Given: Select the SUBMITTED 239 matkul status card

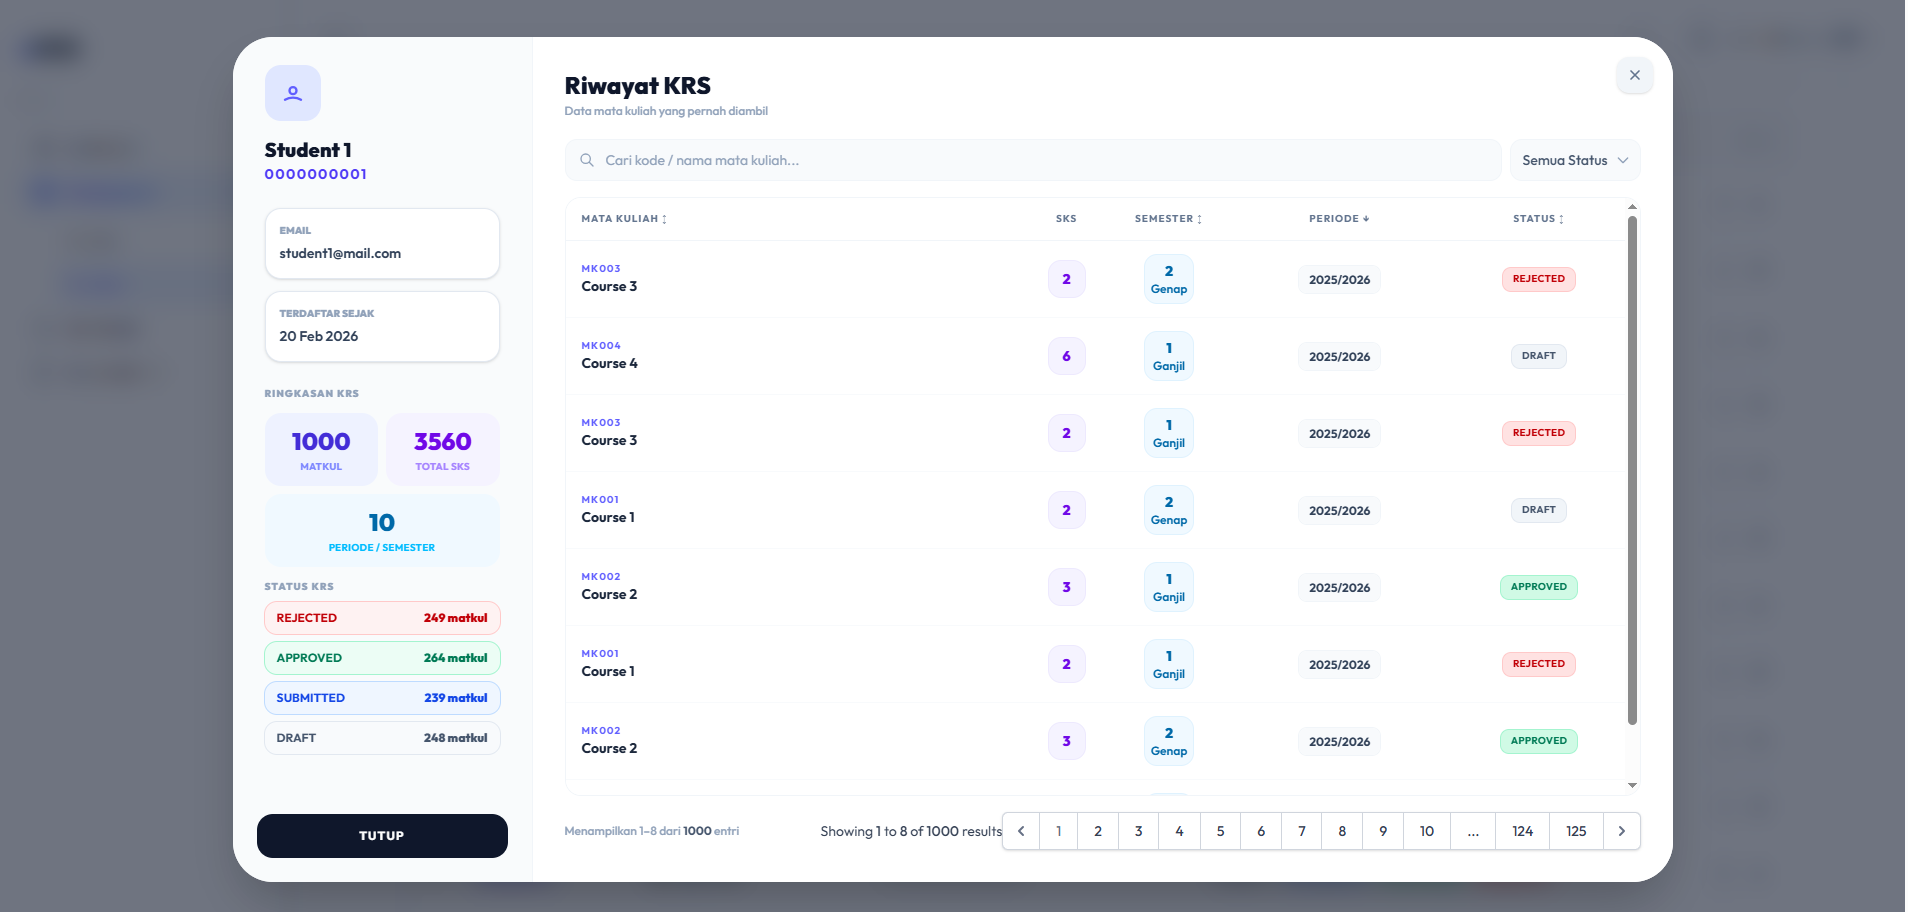Looking at the screenshot, I should point(382,698).
